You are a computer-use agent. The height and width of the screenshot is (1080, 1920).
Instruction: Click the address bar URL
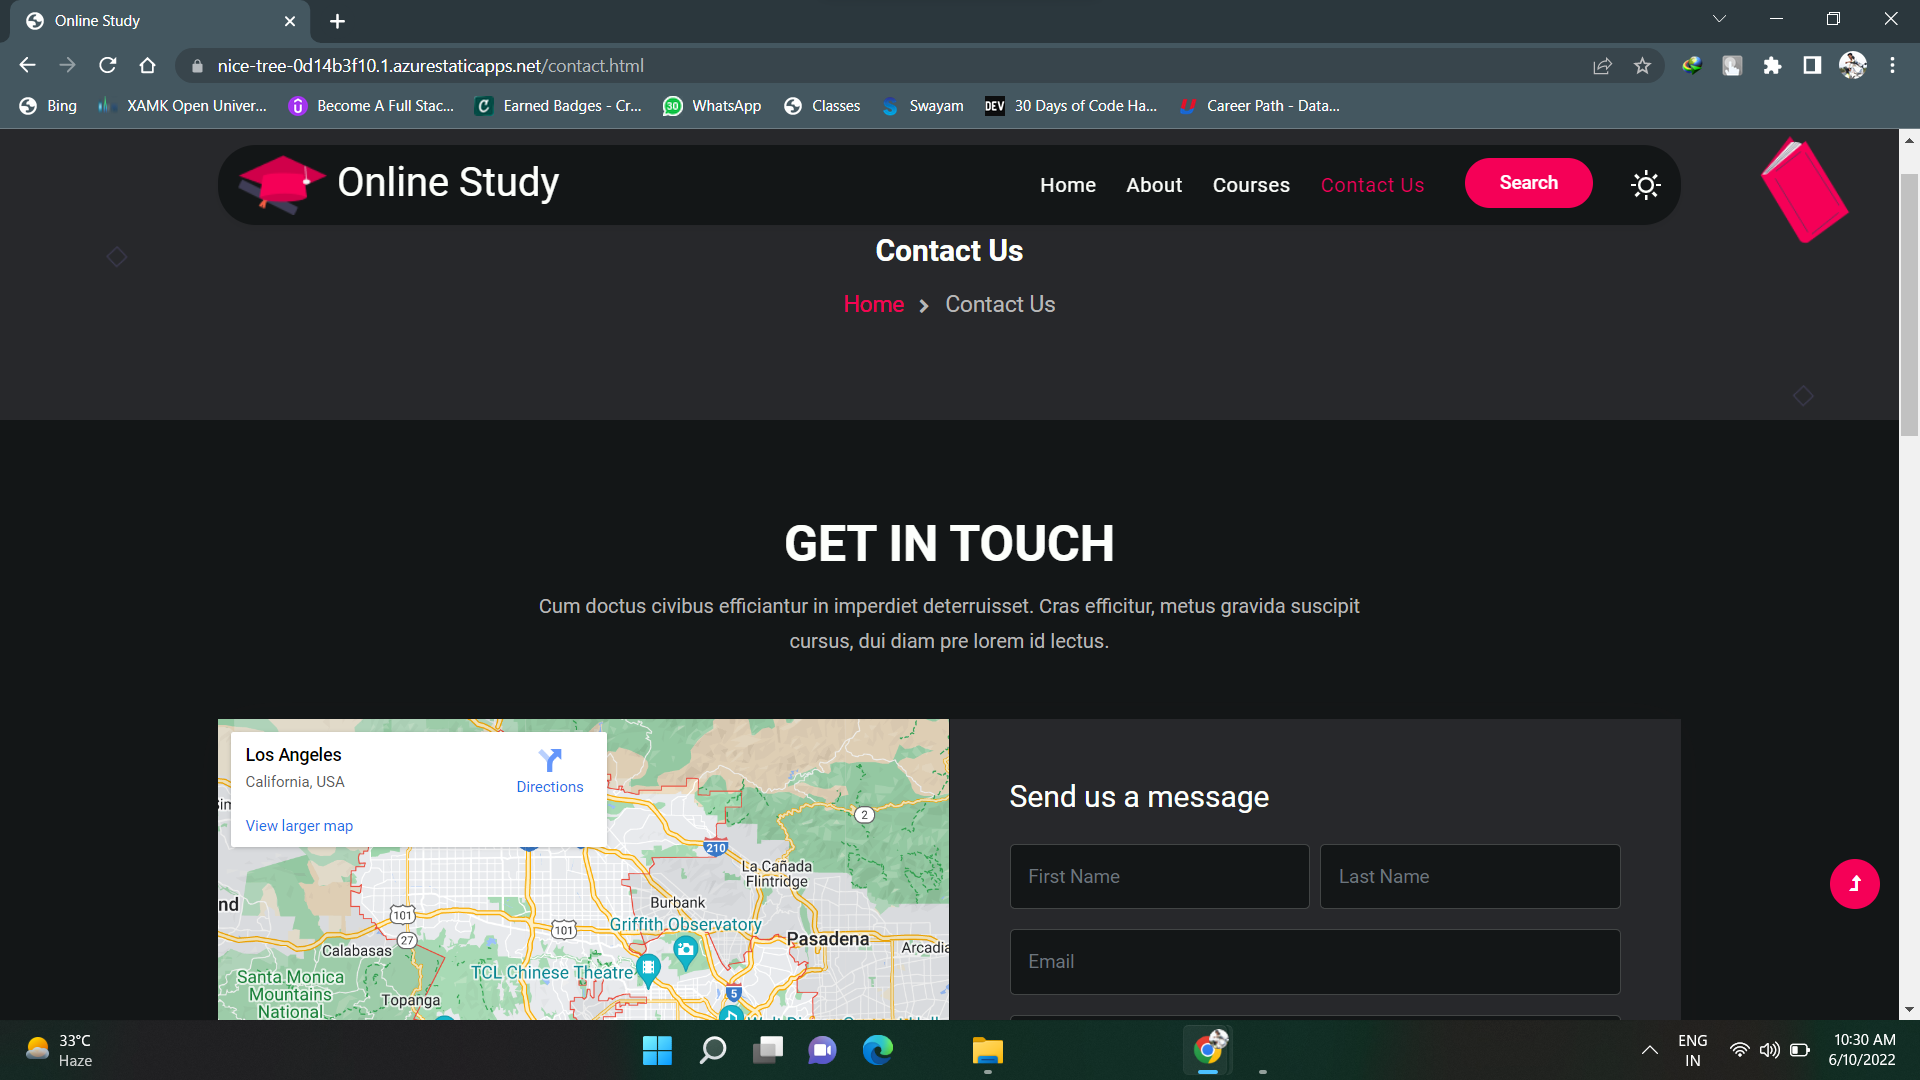pos(430,66)
